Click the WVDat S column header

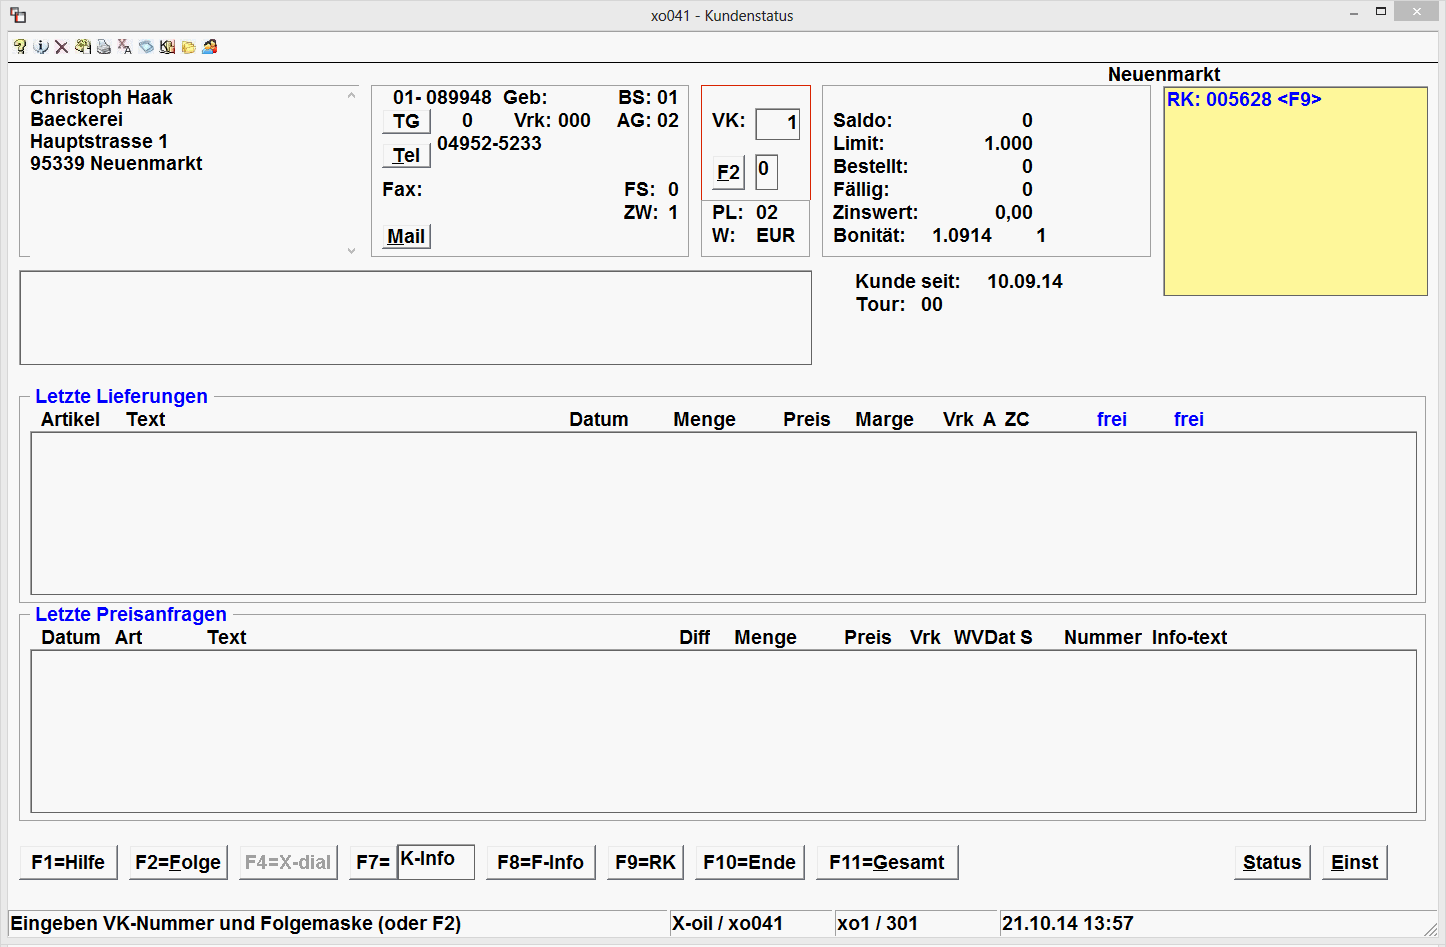tap(992, 637)
